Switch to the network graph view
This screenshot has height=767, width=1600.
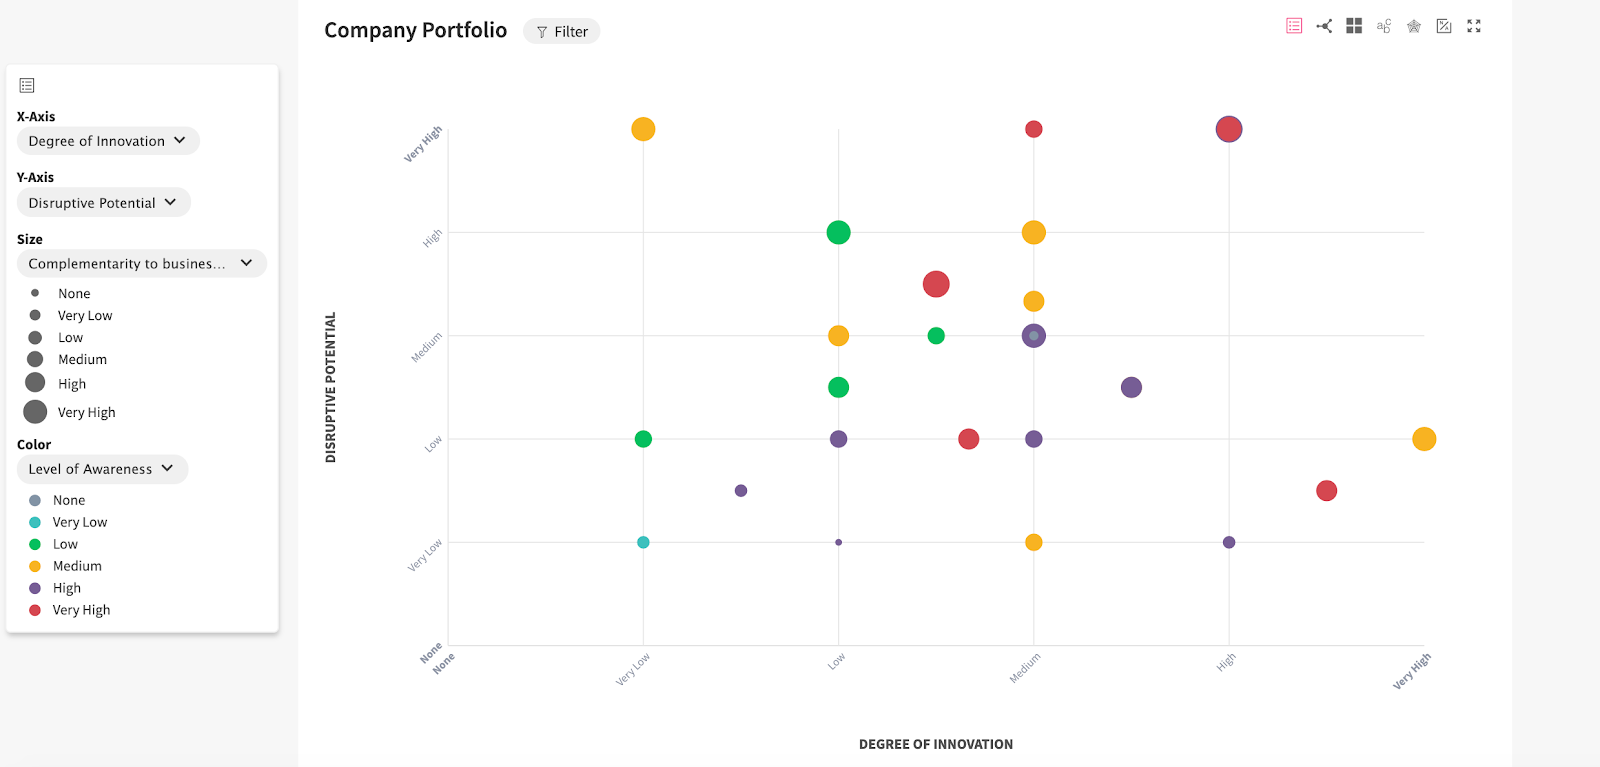tap(1324, 25)
